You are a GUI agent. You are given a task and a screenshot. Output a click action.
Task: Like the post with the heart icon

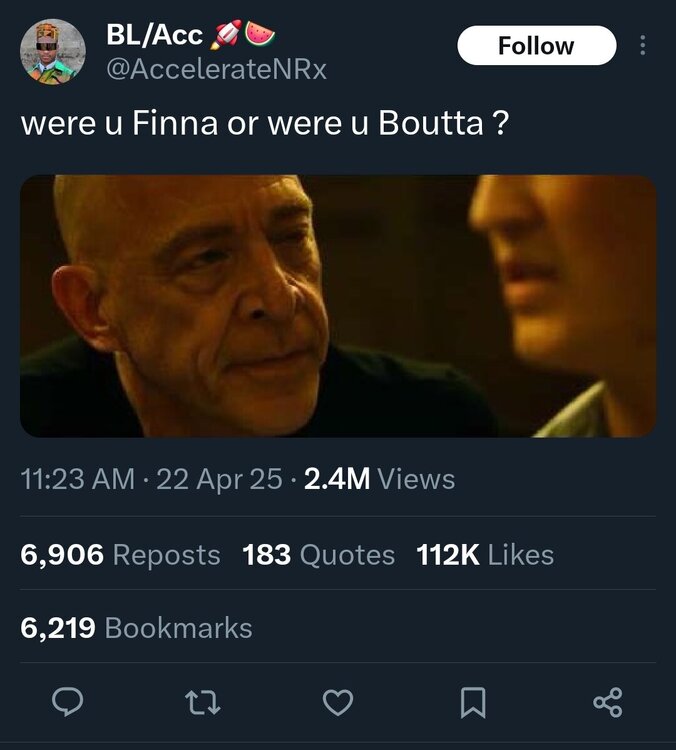coord(338,703)
